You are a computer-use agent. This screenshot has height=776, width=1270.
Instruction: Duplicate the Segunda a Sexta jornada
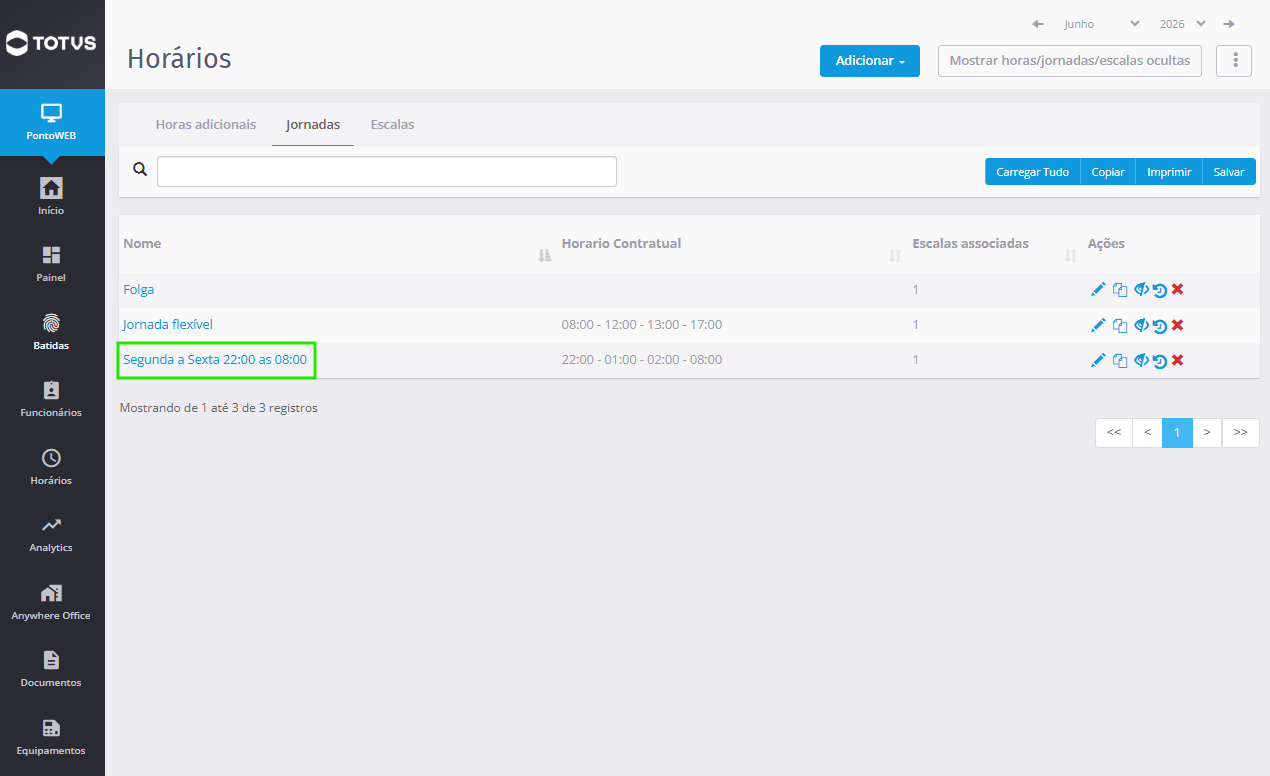[1120, 361]
